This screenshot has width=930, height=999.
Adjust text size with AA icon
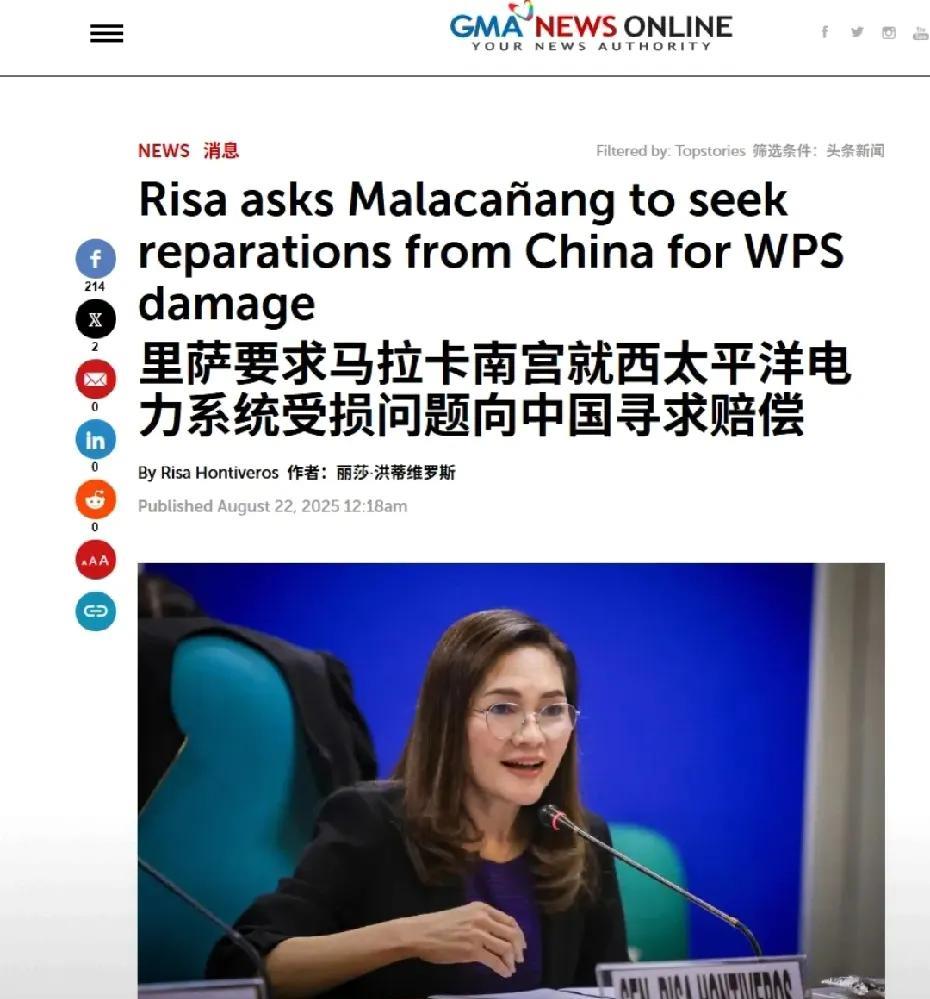[x=96, y=559]
